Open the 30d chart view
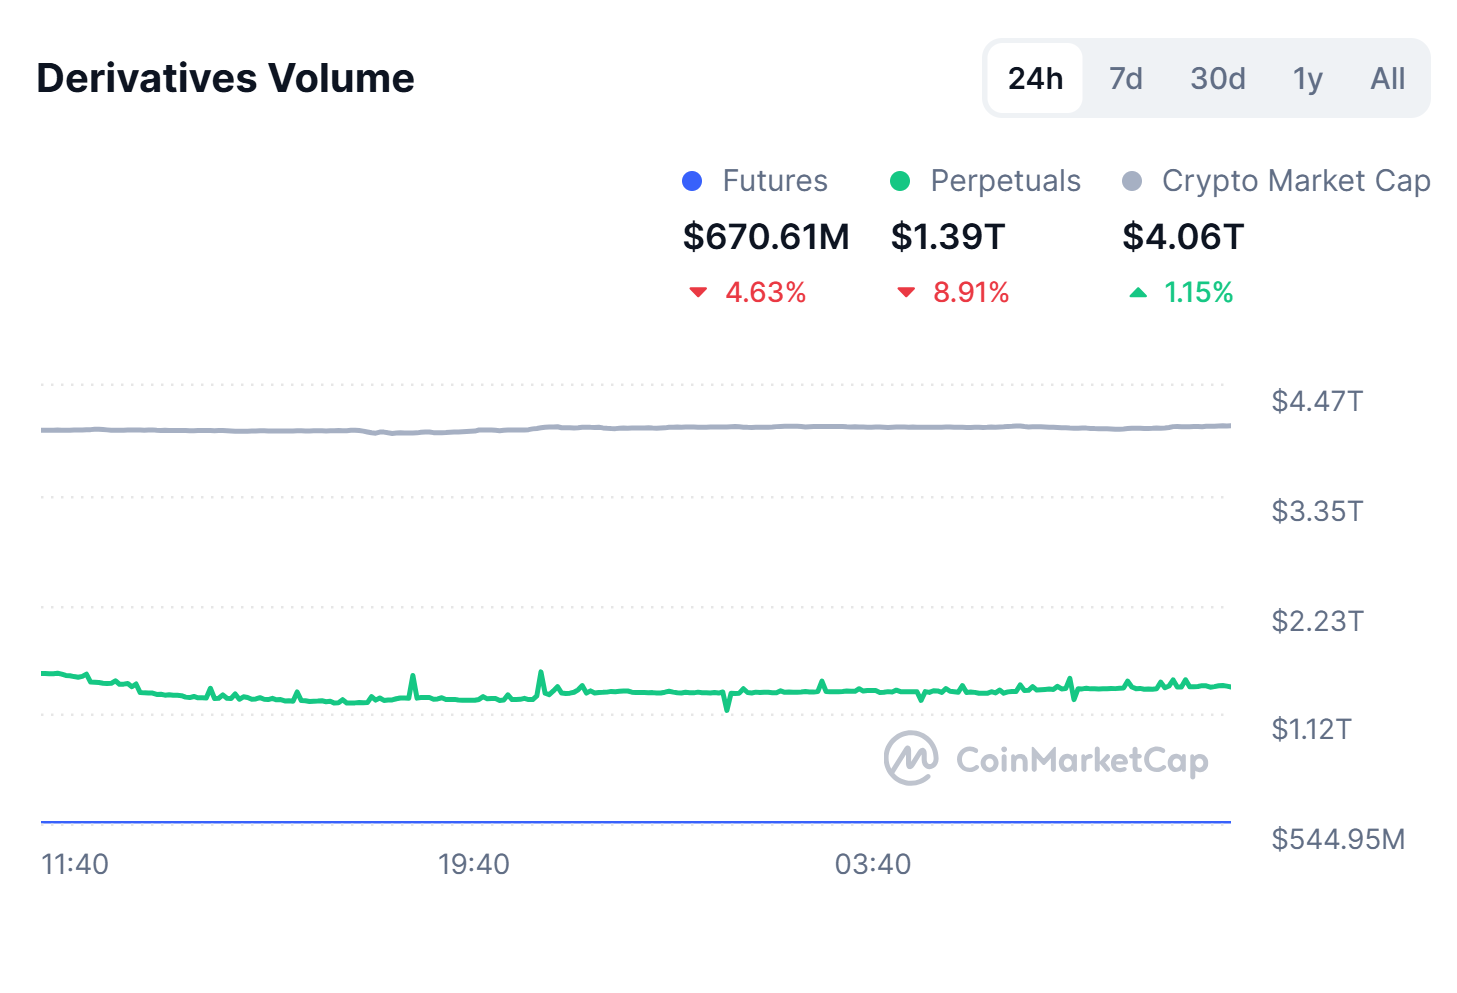This screenshot has height=993, width=1457. point(1217,78)
